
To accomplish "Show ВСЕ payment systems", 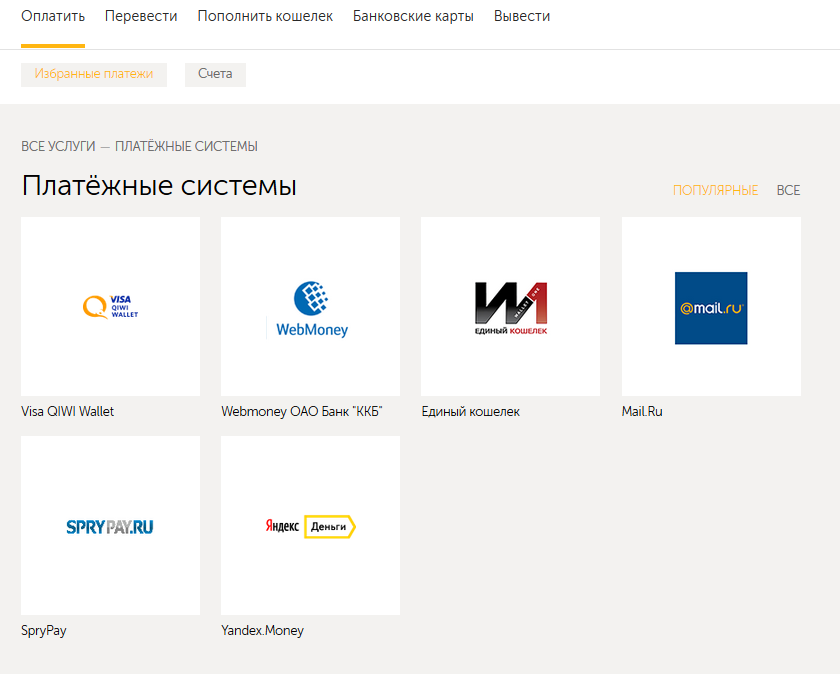I will 789,190.
